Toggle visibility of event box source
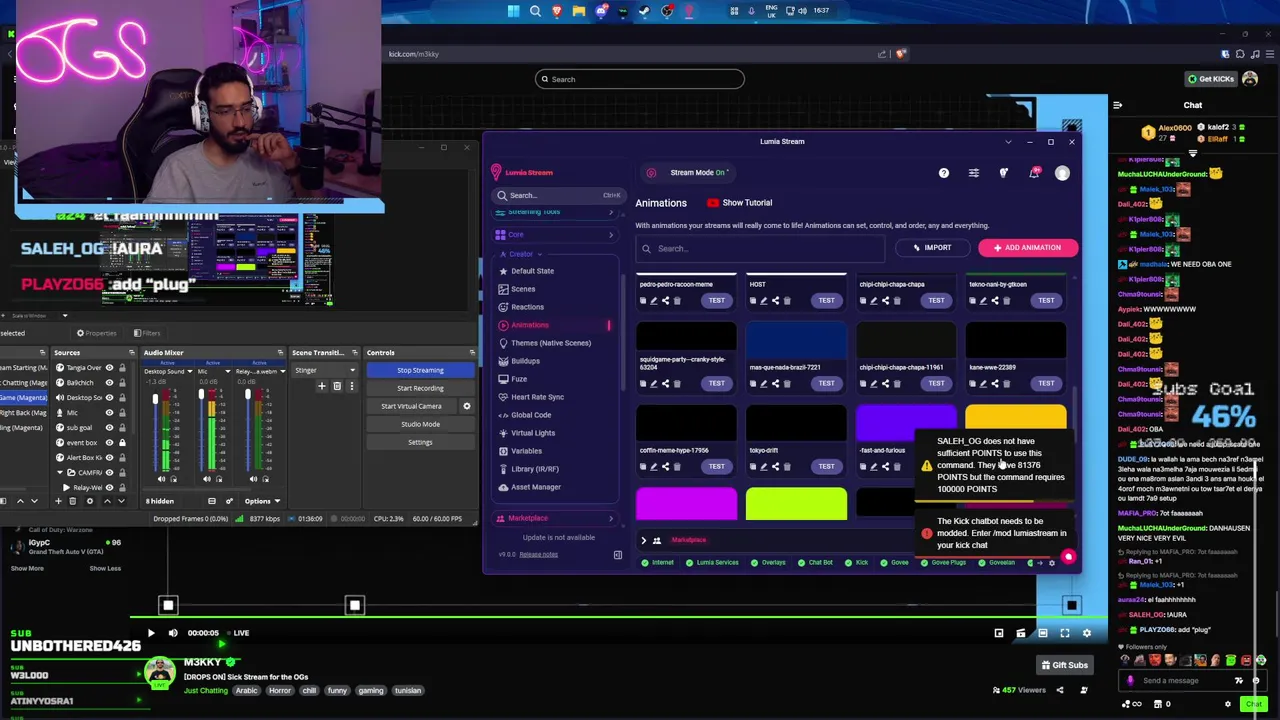Viewport: 1280px width, 720px height. pos(110,442)
